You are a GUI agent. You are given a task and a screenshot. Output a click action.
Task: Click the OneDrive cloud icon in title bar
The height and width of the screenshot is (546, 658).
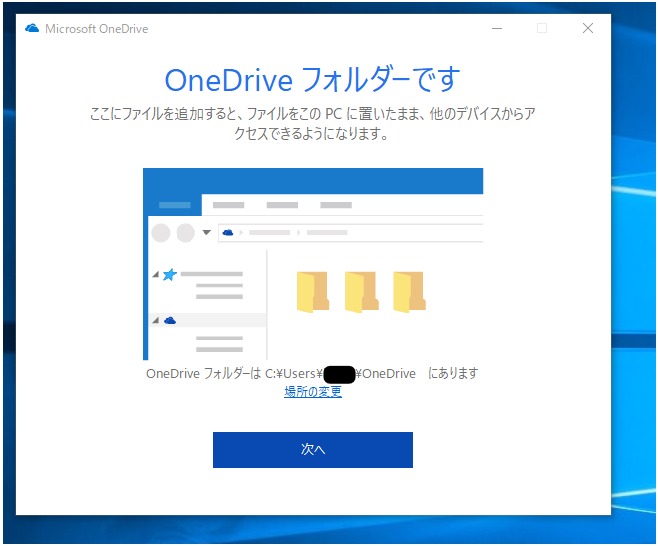point(32,29)
